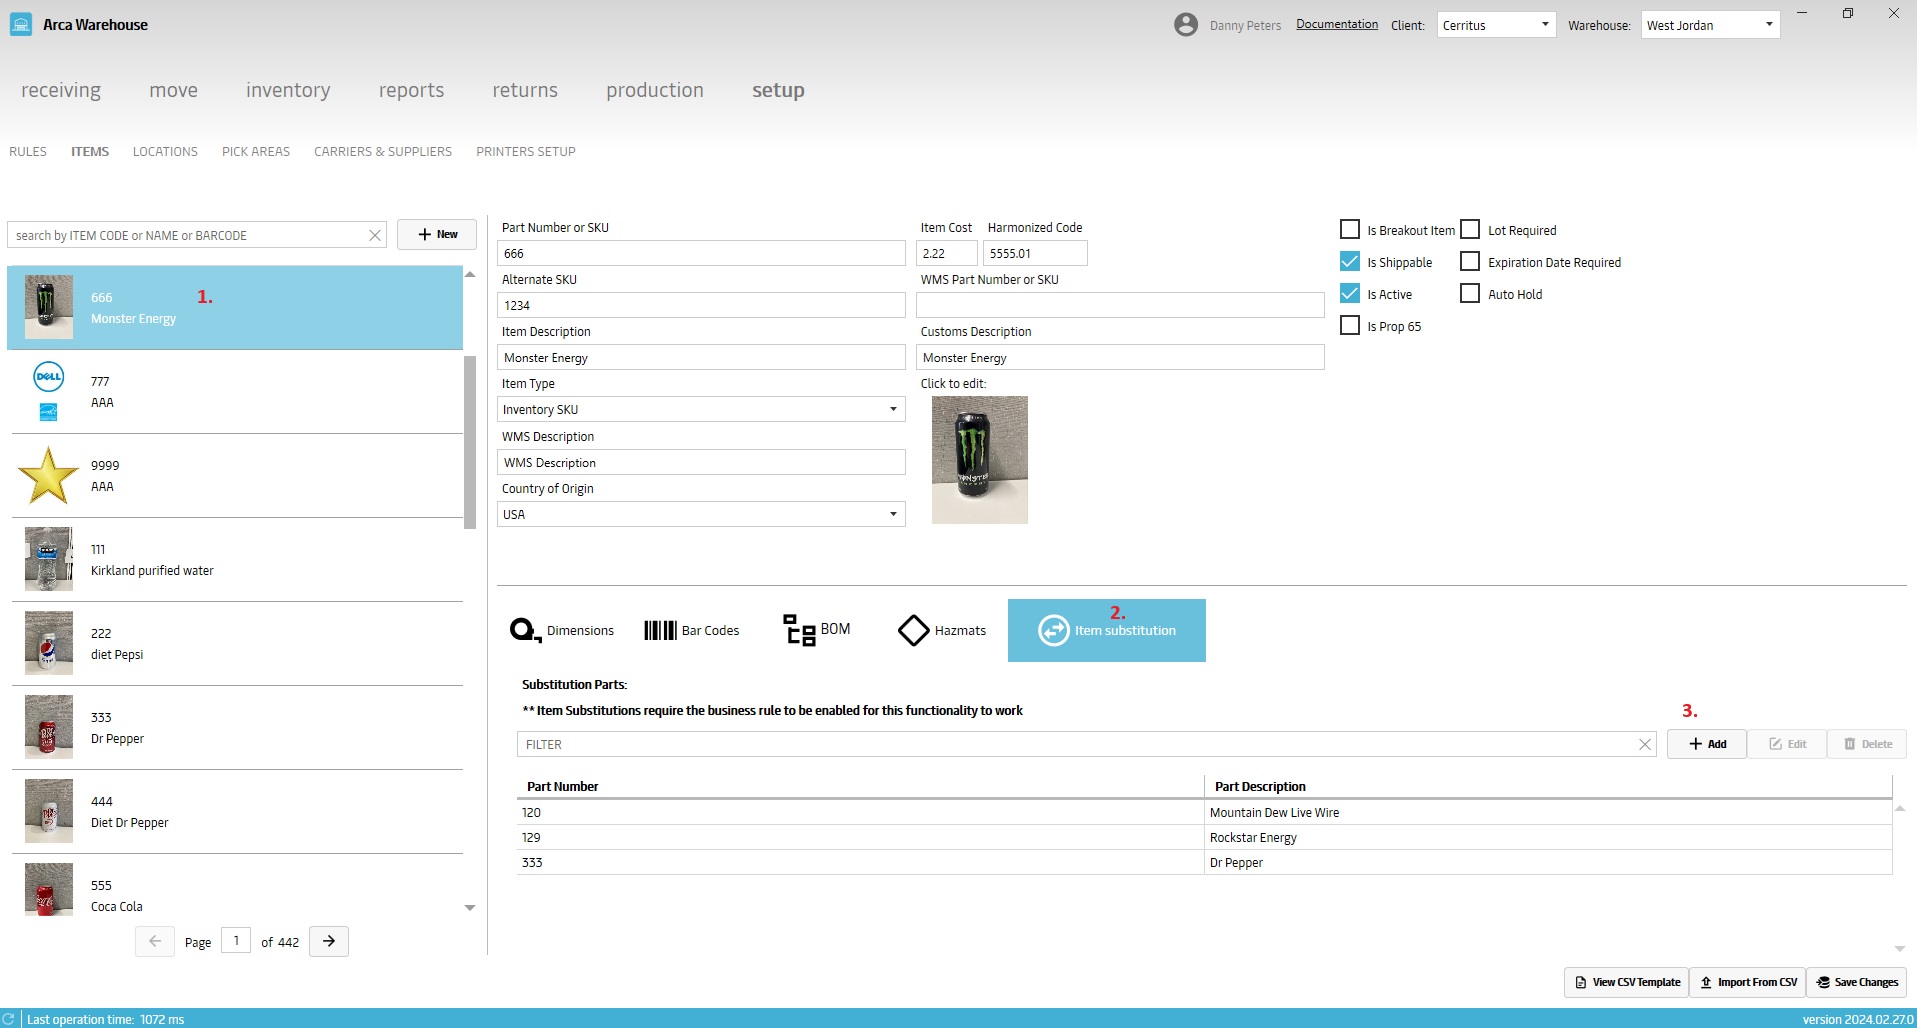Click the Item Cost field

[x=947, y=254]
